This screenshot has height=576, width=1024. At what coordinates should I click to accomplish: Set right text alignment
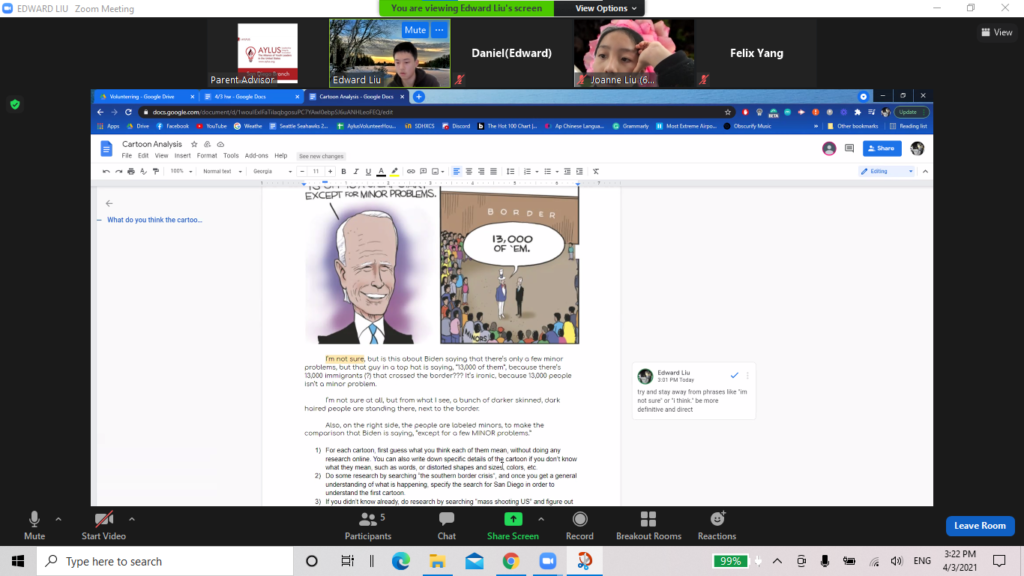pyautogui.click(x=481, y=171)
